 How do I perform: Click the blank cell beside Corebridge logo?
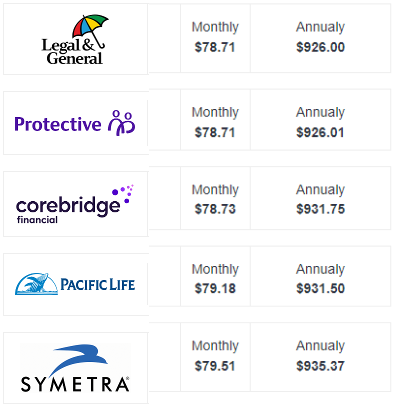(x=165, y=198)
